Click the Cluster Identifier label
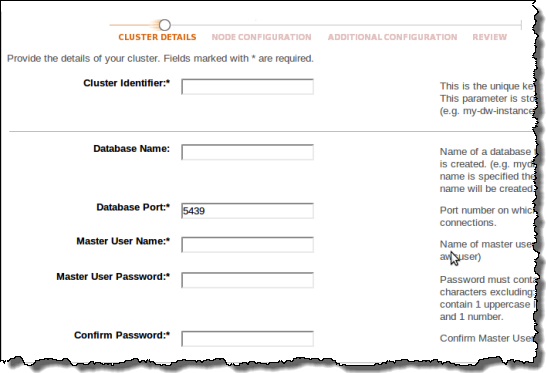This screenshot has height=373, width=546. click(126, 83)
